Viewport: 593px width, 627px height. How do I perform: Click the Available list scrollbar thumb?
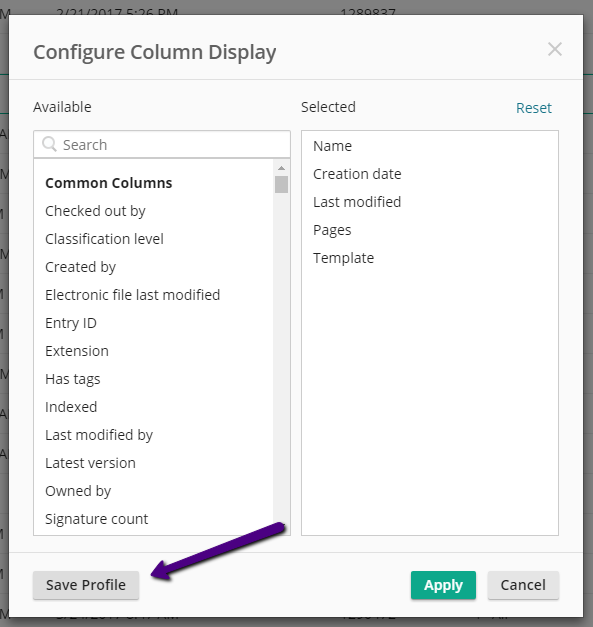[x=282, y=185]
